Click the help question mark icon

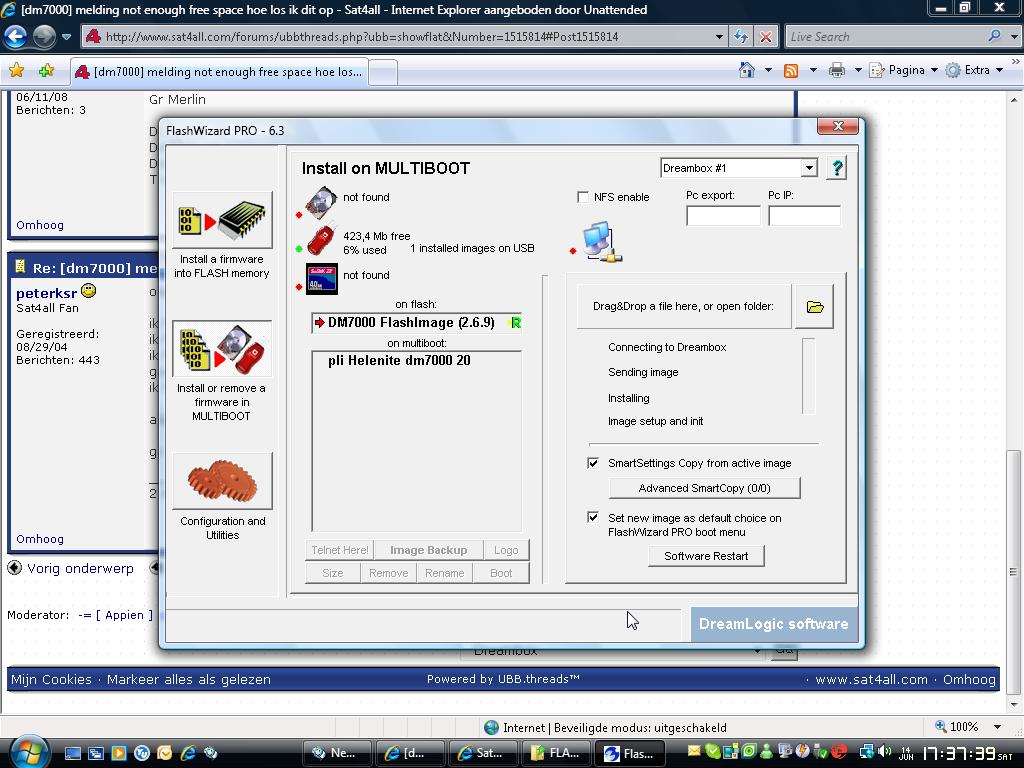click(x=837, y=168)
